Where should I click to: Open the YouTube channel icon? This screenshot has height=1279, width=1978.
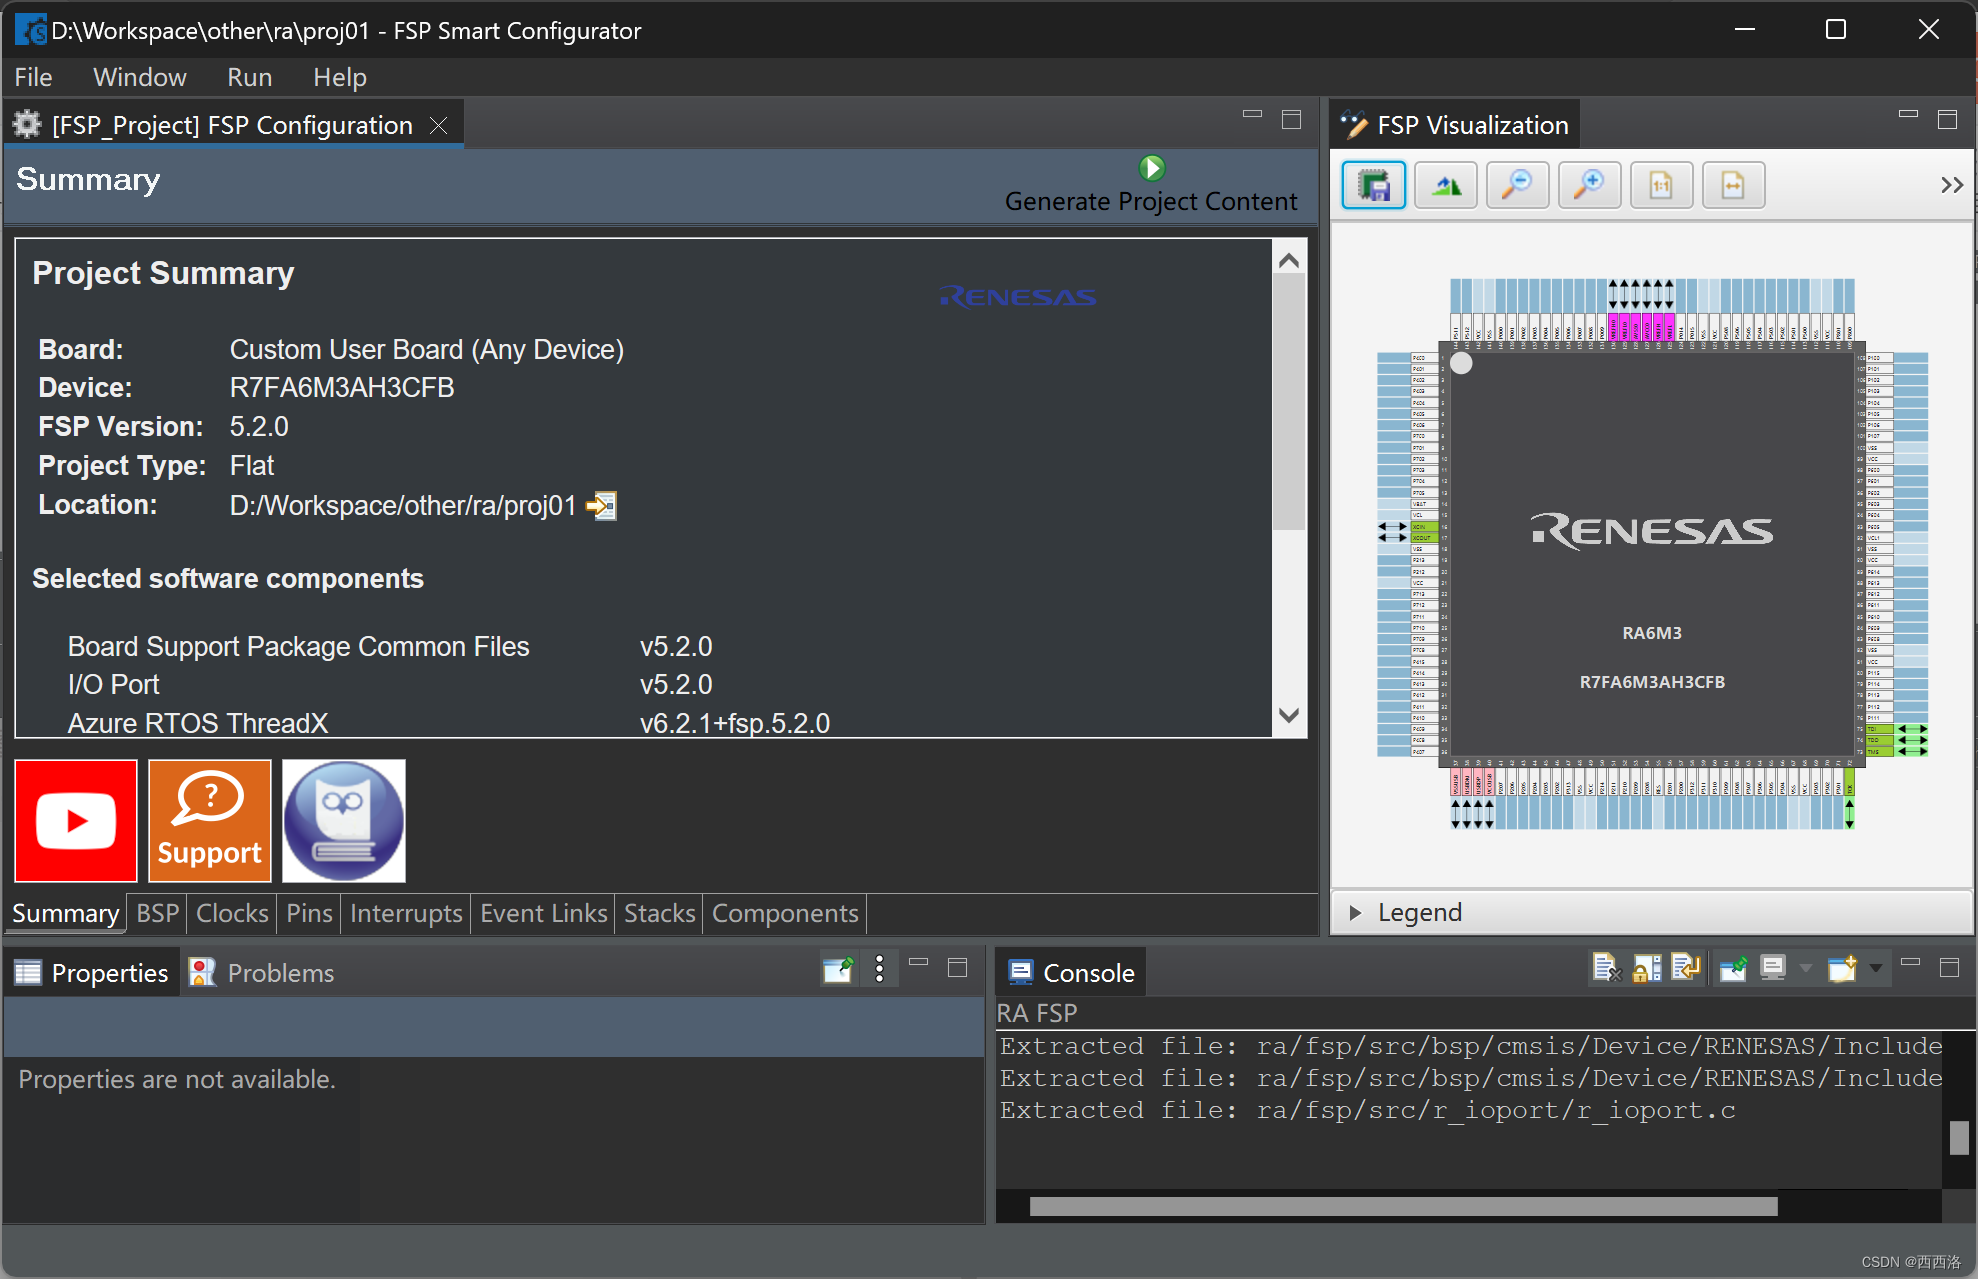tap(76, 821)
